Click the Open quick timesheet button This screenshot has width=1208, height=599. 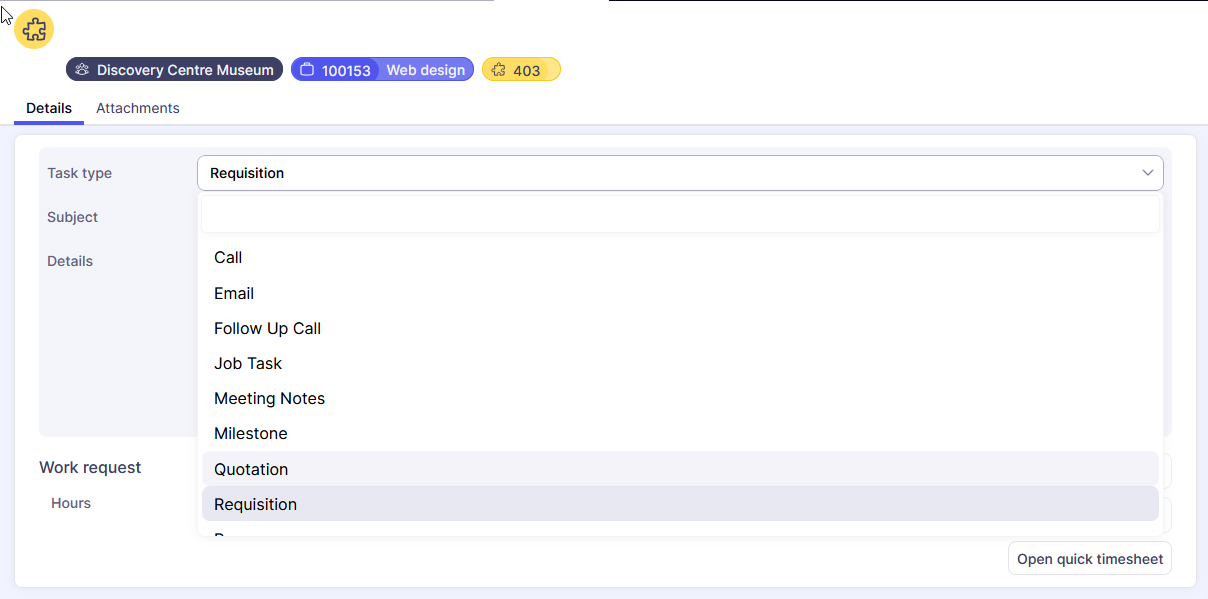[x=1089, y=559]
